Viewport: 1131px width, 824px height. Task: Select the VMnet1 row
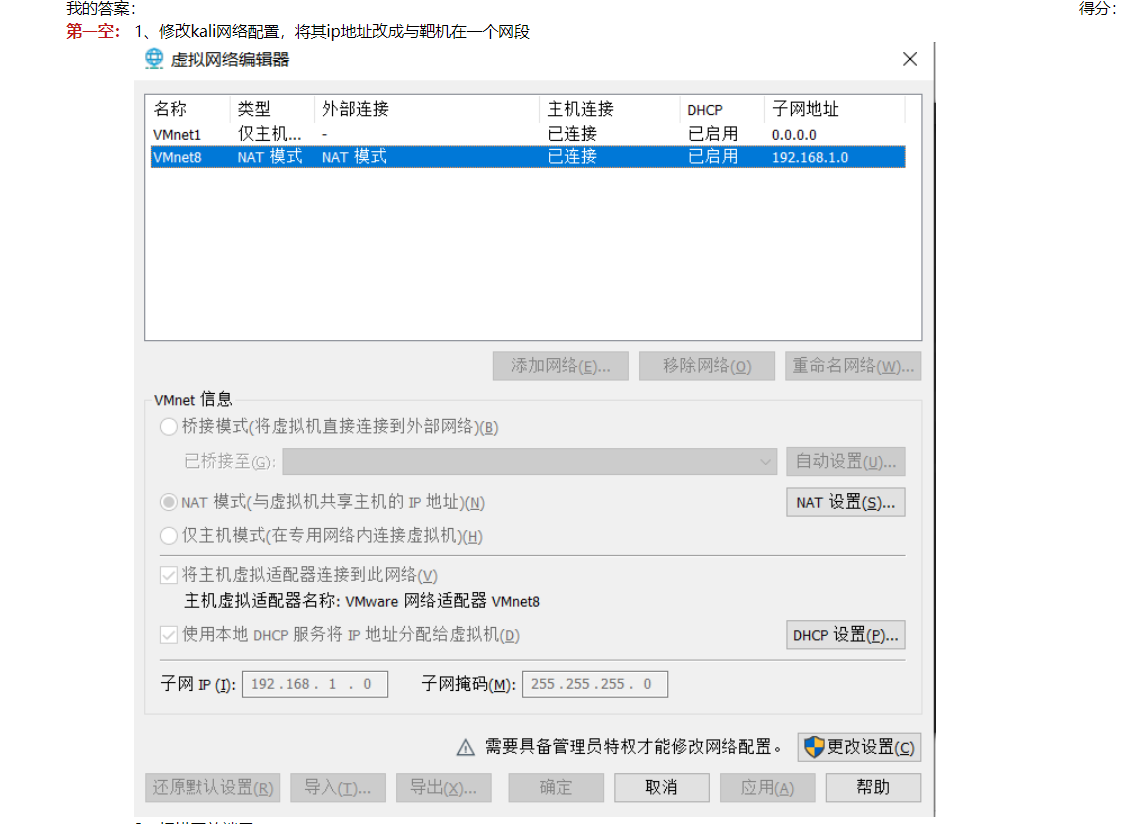[528, 134]
